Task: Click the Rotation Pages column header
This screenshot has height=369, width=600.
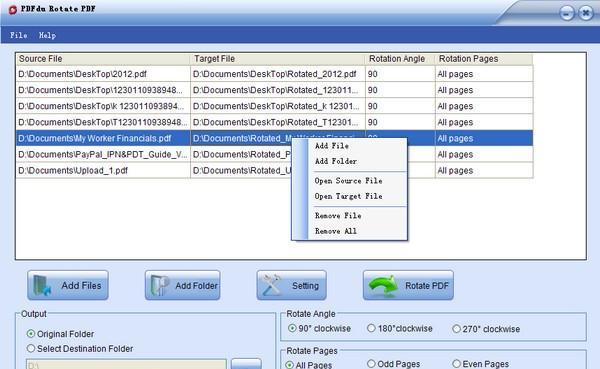Action: click(x=484, y=59)
